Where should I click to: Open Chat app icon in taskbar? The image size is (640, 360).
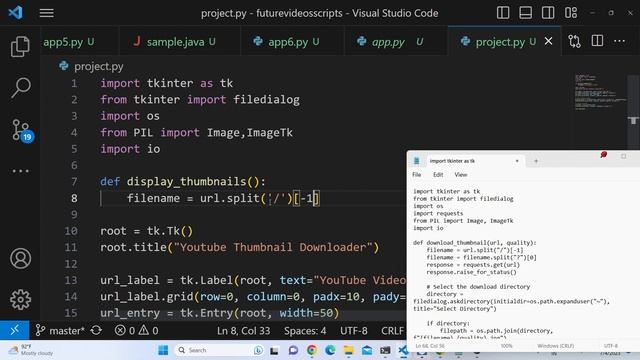pyautogui.click(x=293, y=350)
